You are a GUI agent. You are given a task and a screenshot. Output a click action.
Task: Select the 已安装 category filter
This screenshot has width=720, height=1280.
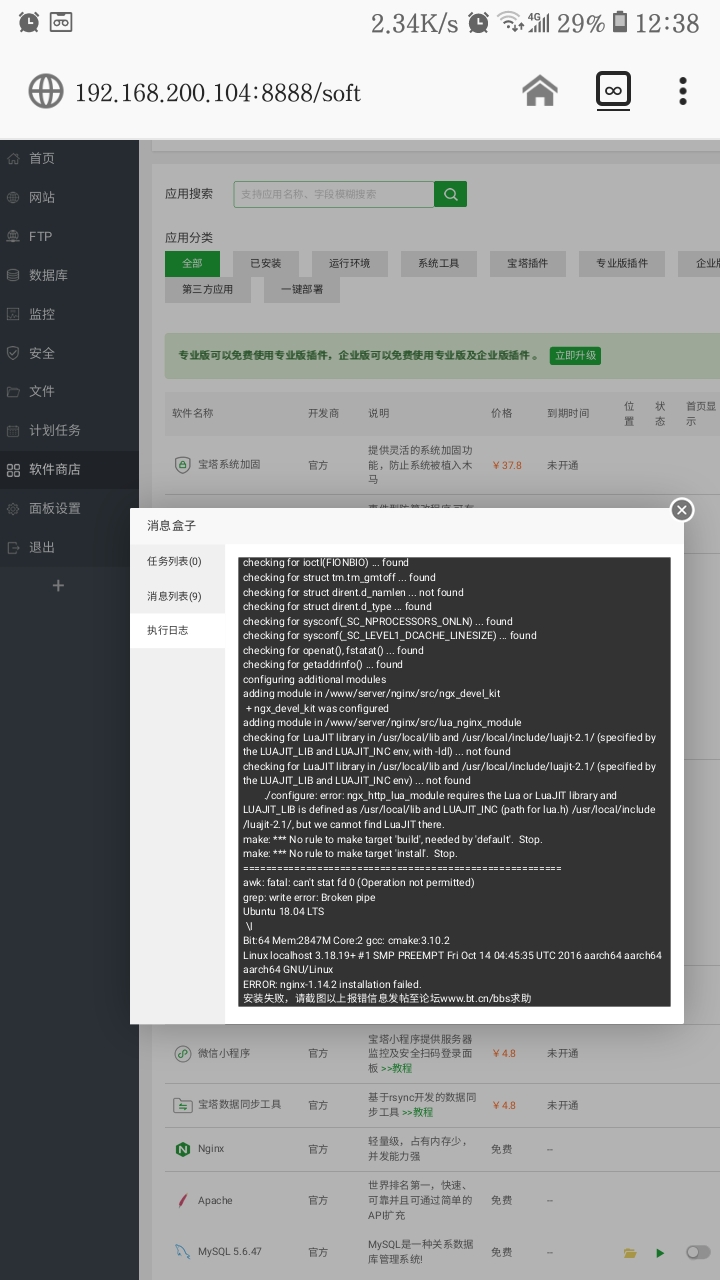tap(265, 263)
